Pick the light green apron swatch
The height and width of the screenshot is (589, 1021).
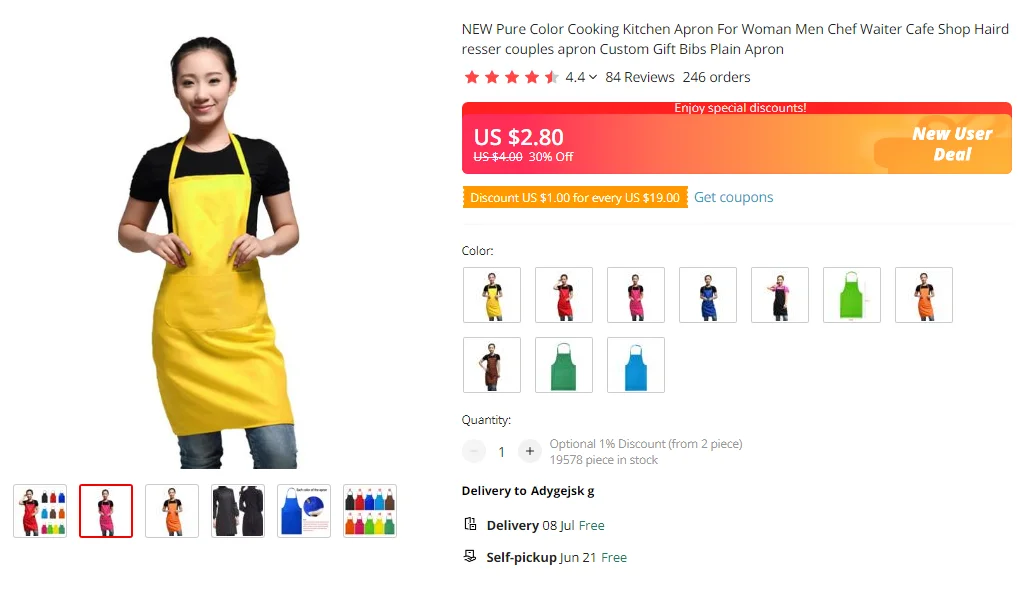pos(852,295)
